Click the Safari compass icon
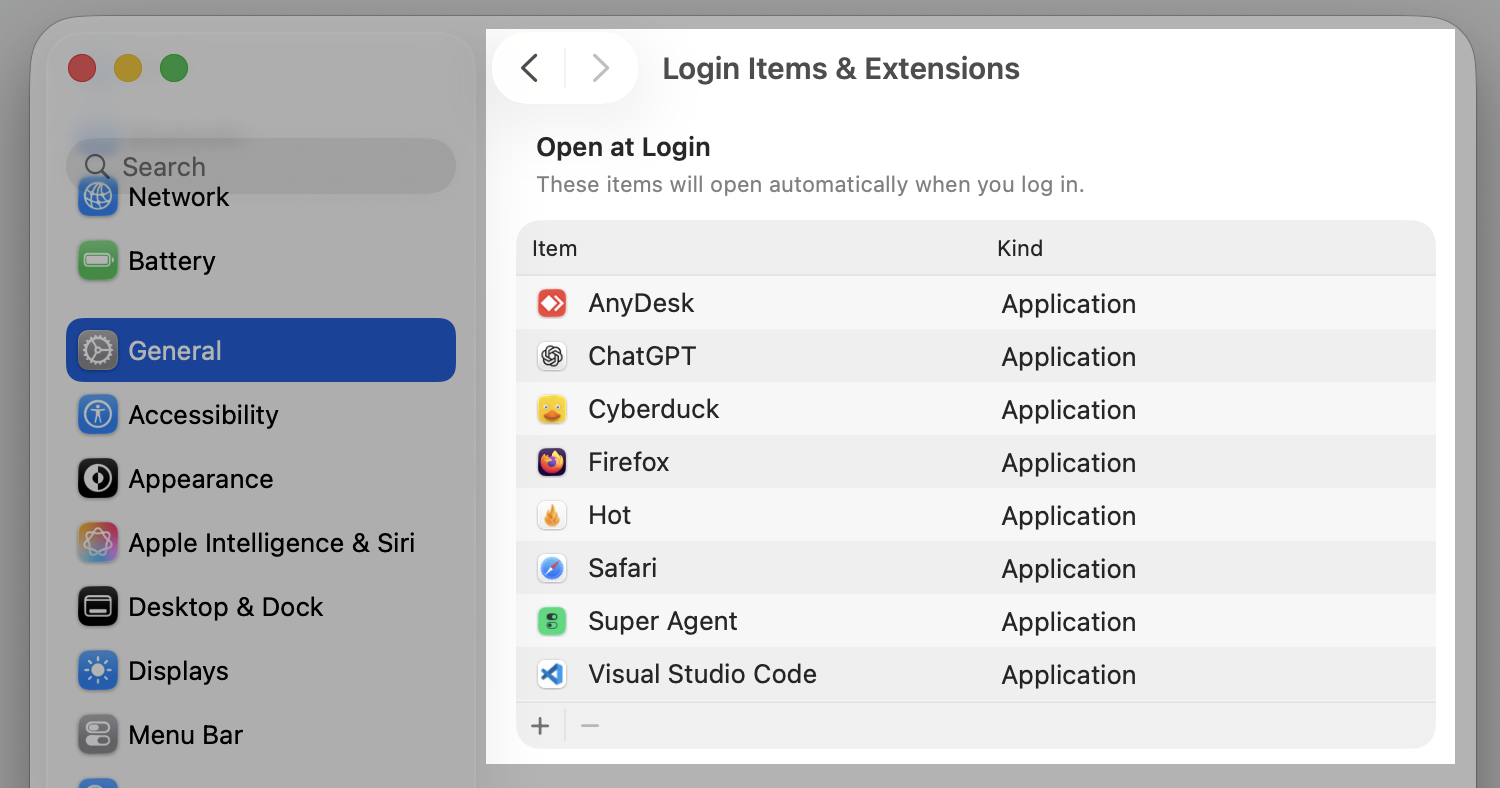The height and width of the screenshot is (788, 1500). click(552, 568)
